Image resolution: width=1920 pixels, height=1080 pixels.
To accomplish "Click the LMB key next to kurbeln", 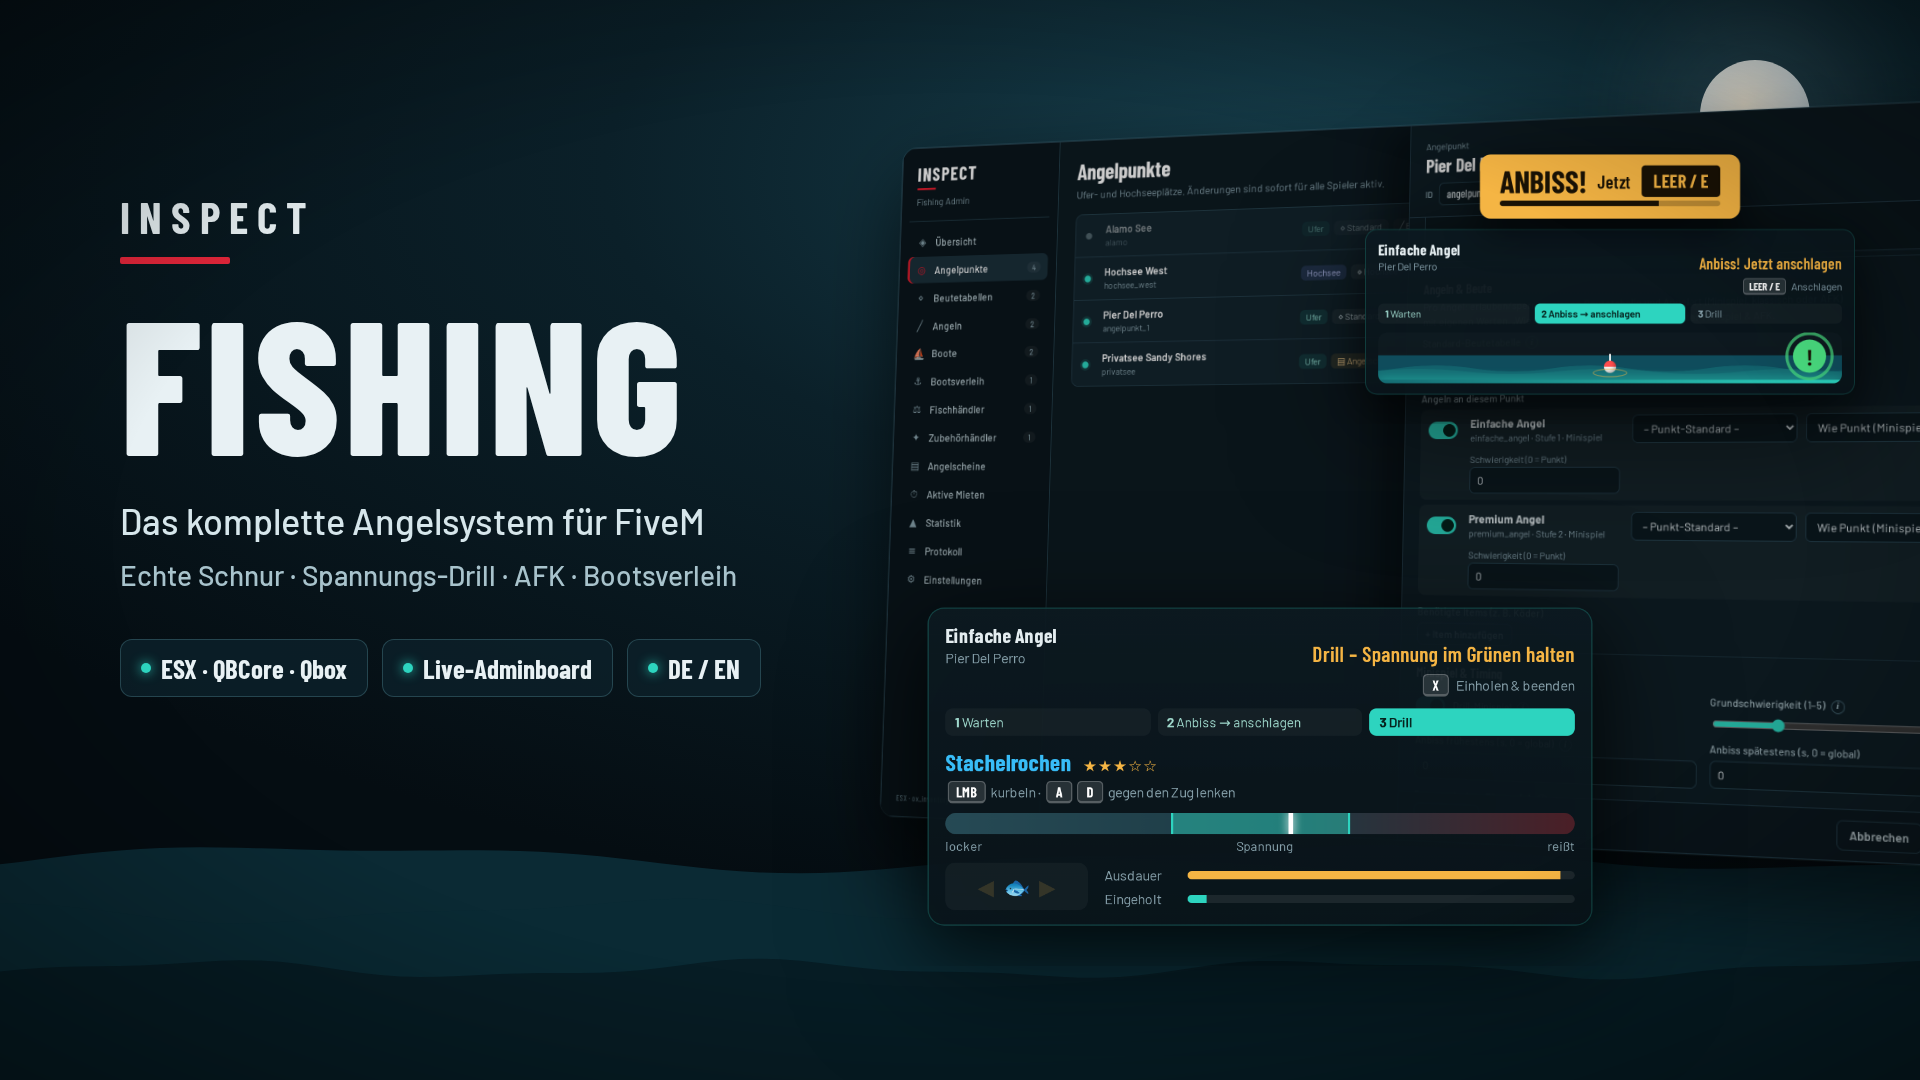I will 966,792.
